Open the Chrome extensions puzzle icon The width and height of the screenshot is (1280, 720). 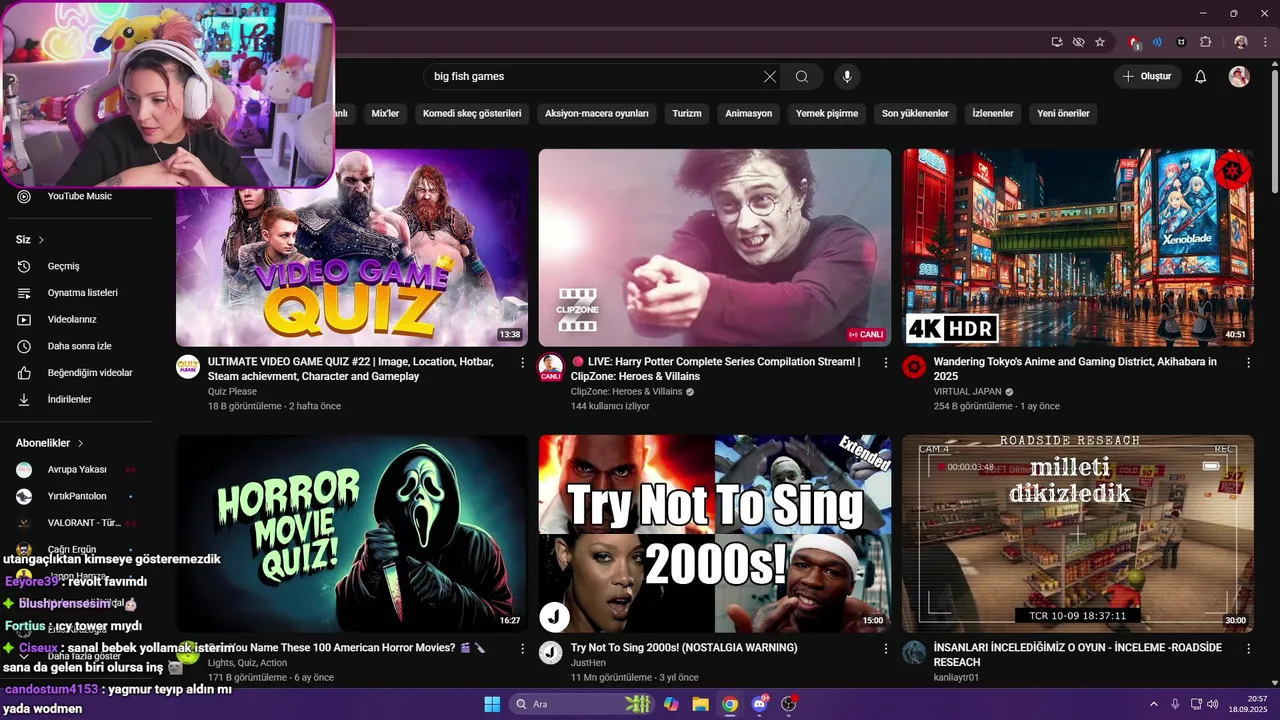(1205, 42)
